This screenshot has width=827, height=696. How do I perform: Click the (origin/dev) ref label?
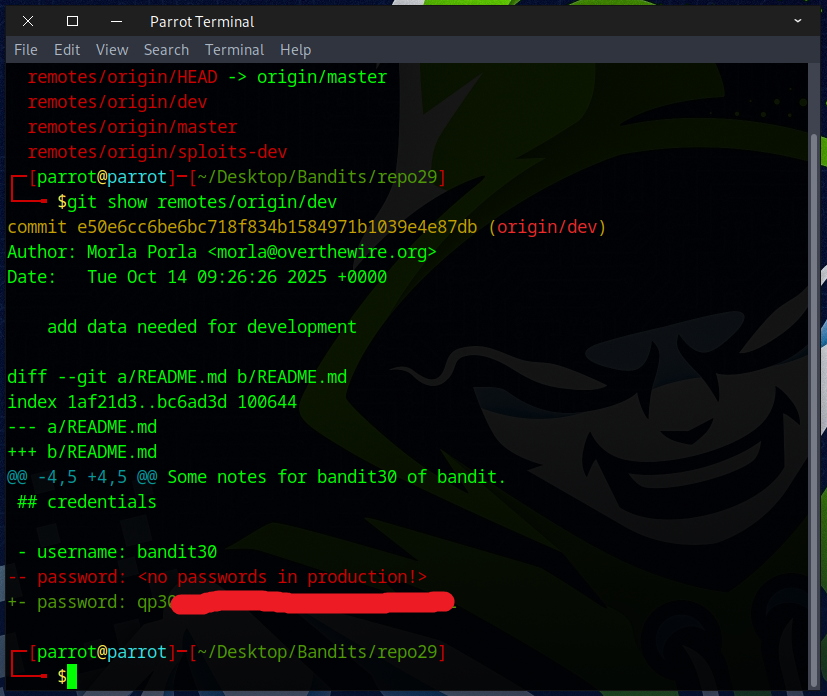pos(547,227)
